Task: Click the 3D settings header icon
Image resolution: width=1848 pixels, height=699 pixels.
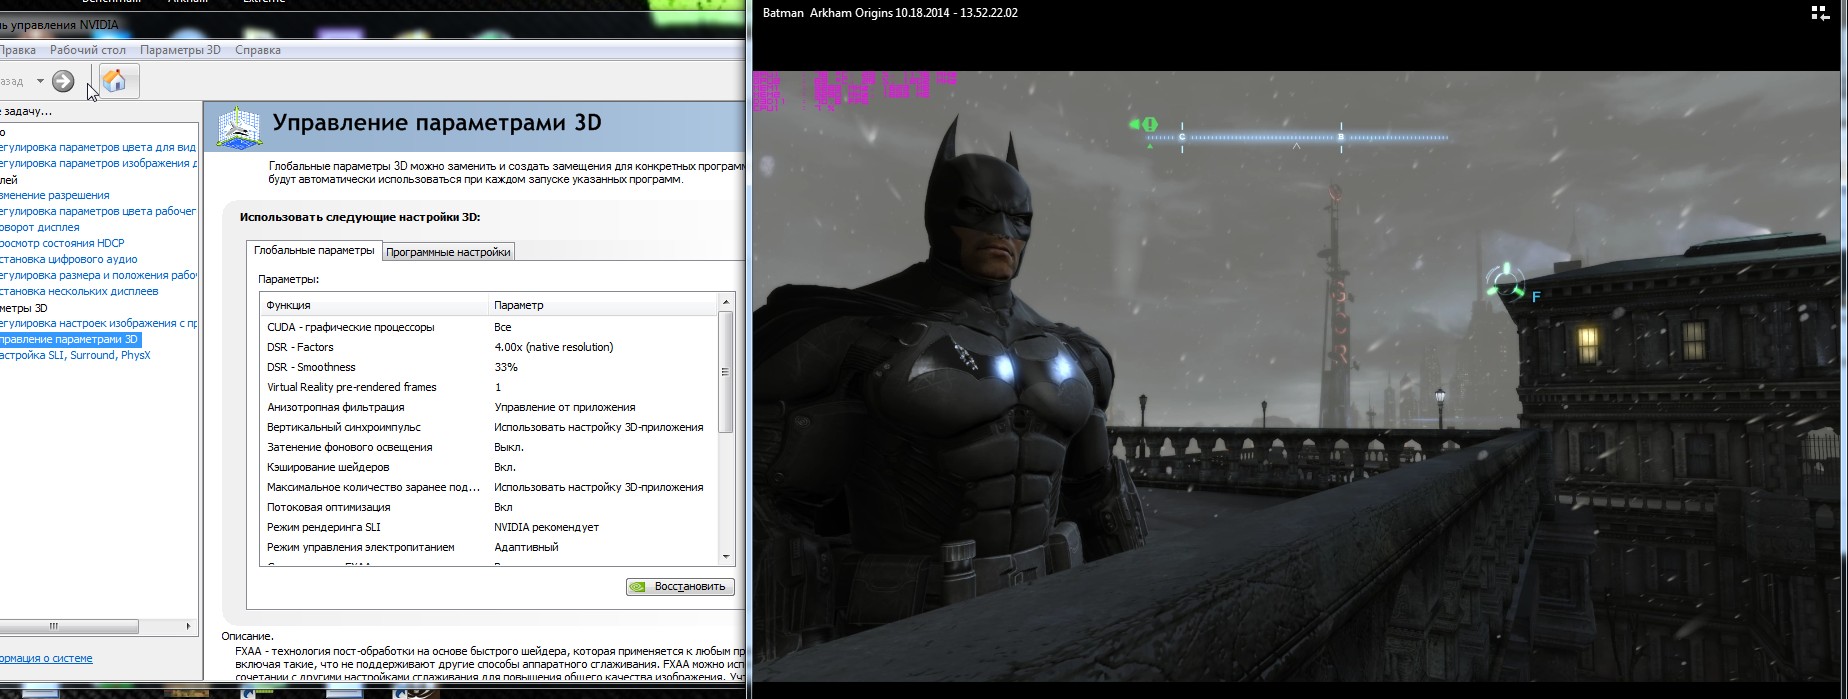Action: click(238, 128)
